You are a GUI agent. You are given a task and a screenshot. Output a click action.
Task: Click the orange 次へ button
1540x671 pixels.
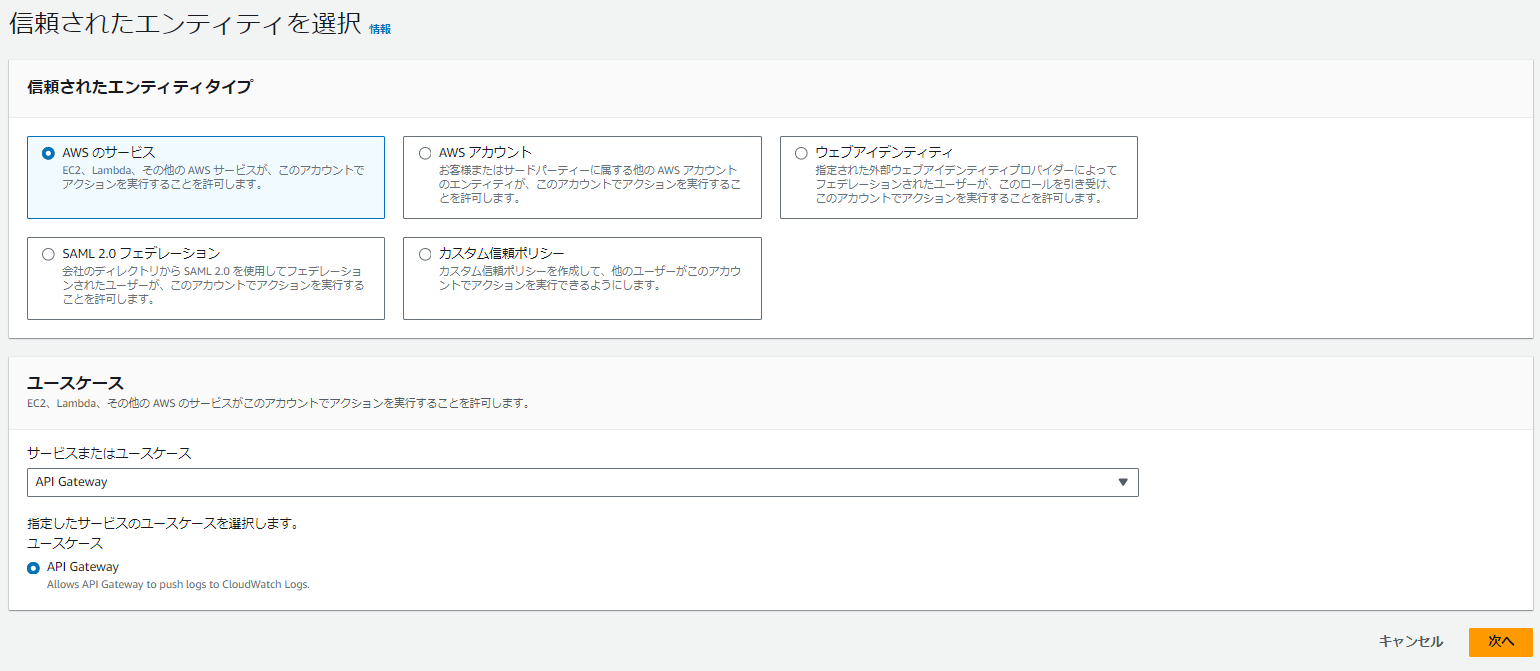pyautogui.click(x=1501, y=643)
